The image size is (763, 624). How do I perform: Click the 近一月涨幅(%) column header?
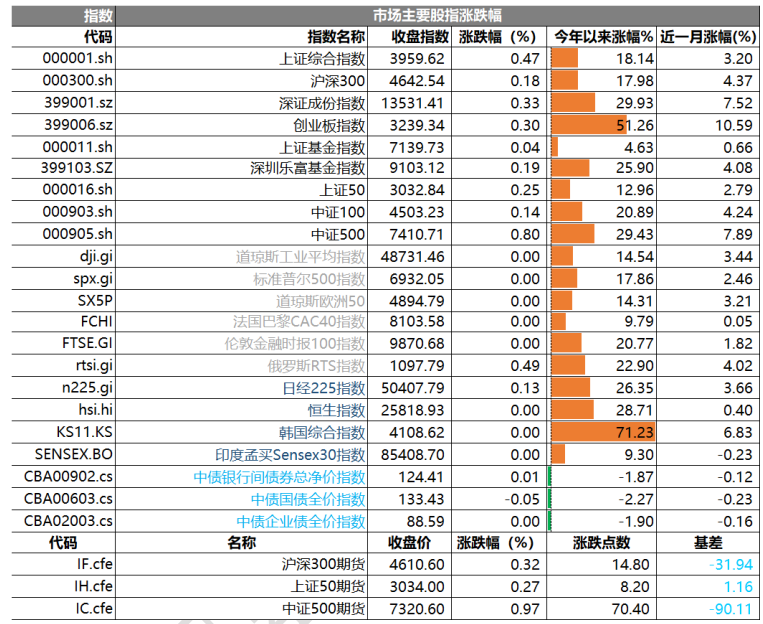(708, 37)
